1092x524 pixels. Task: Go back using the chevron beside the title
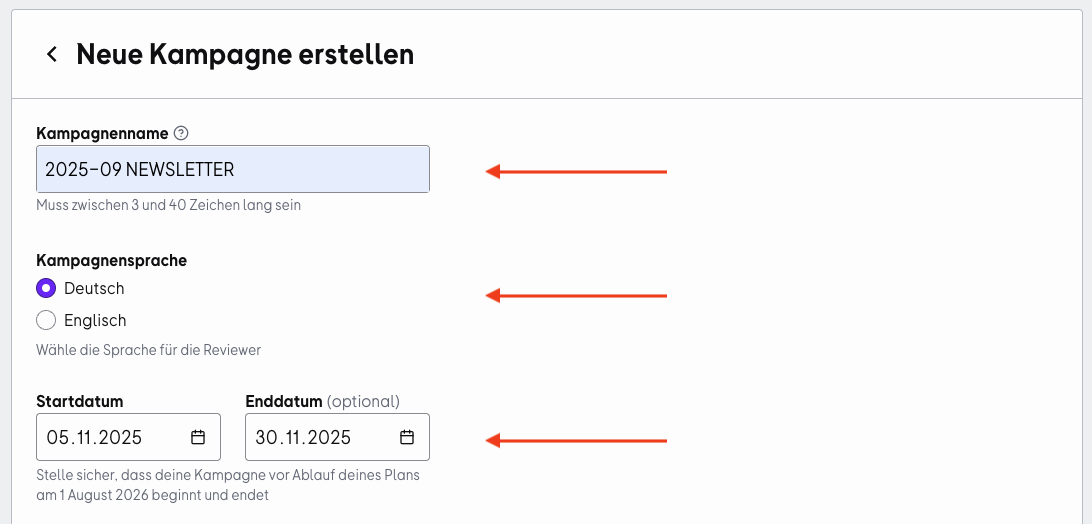tap(52, 54)
